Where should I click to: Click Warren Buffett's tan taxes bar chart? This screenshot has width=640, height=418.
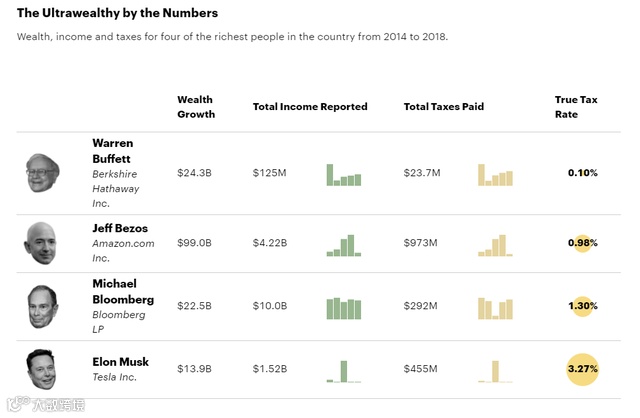495,175
